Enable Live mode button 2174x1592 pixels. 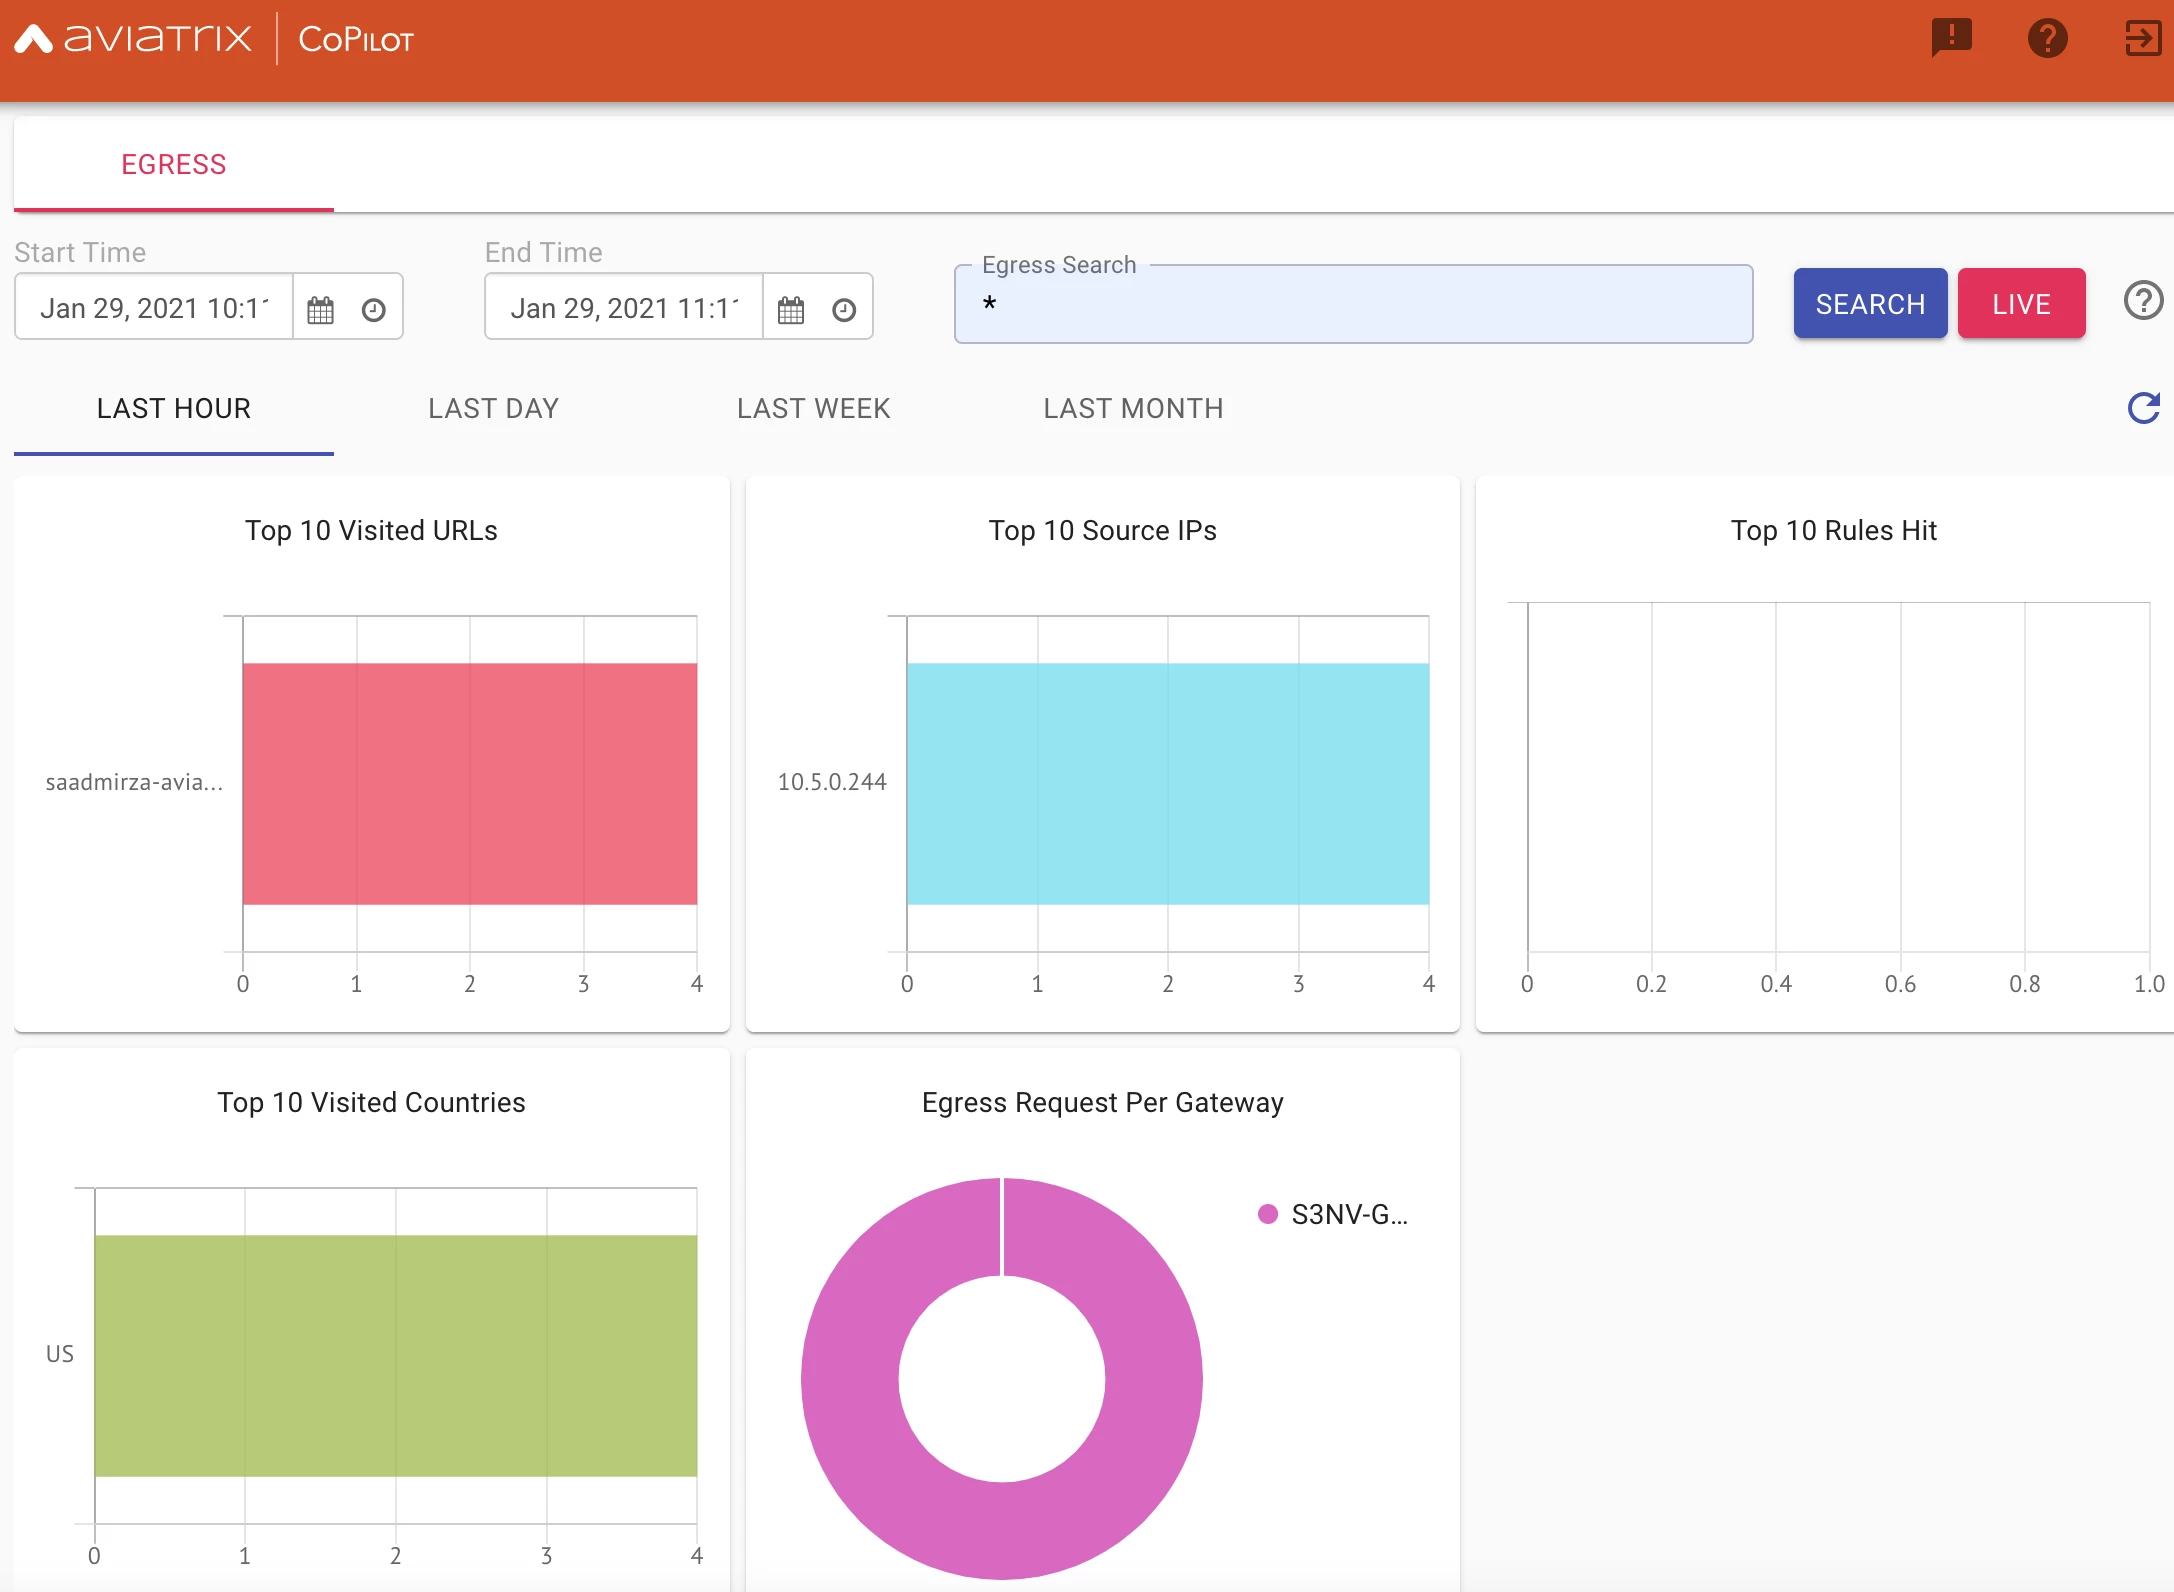tap(2020, 304)
